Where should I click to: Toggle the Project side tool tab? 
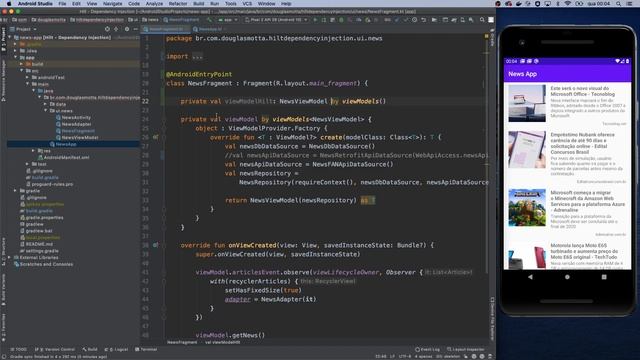tap(3, 39)
